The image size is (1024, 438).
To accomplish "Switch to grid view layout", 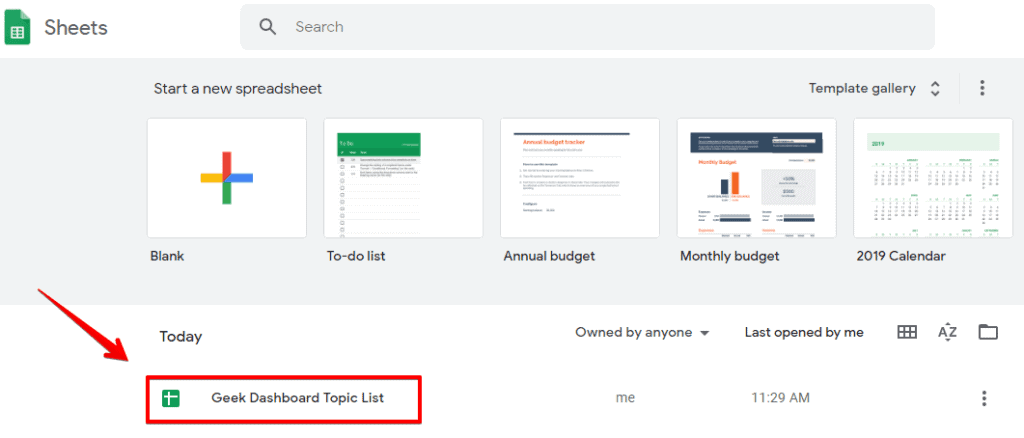I will coord(907,332).
